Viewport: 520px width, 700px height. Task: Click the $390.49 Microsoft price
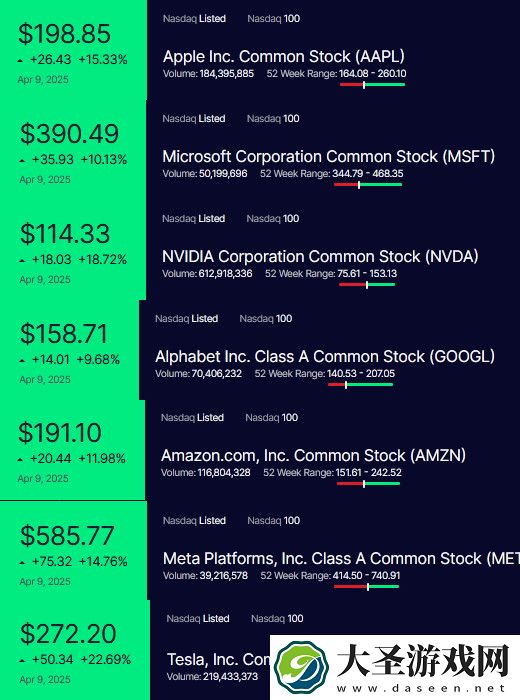pos(70,133)
